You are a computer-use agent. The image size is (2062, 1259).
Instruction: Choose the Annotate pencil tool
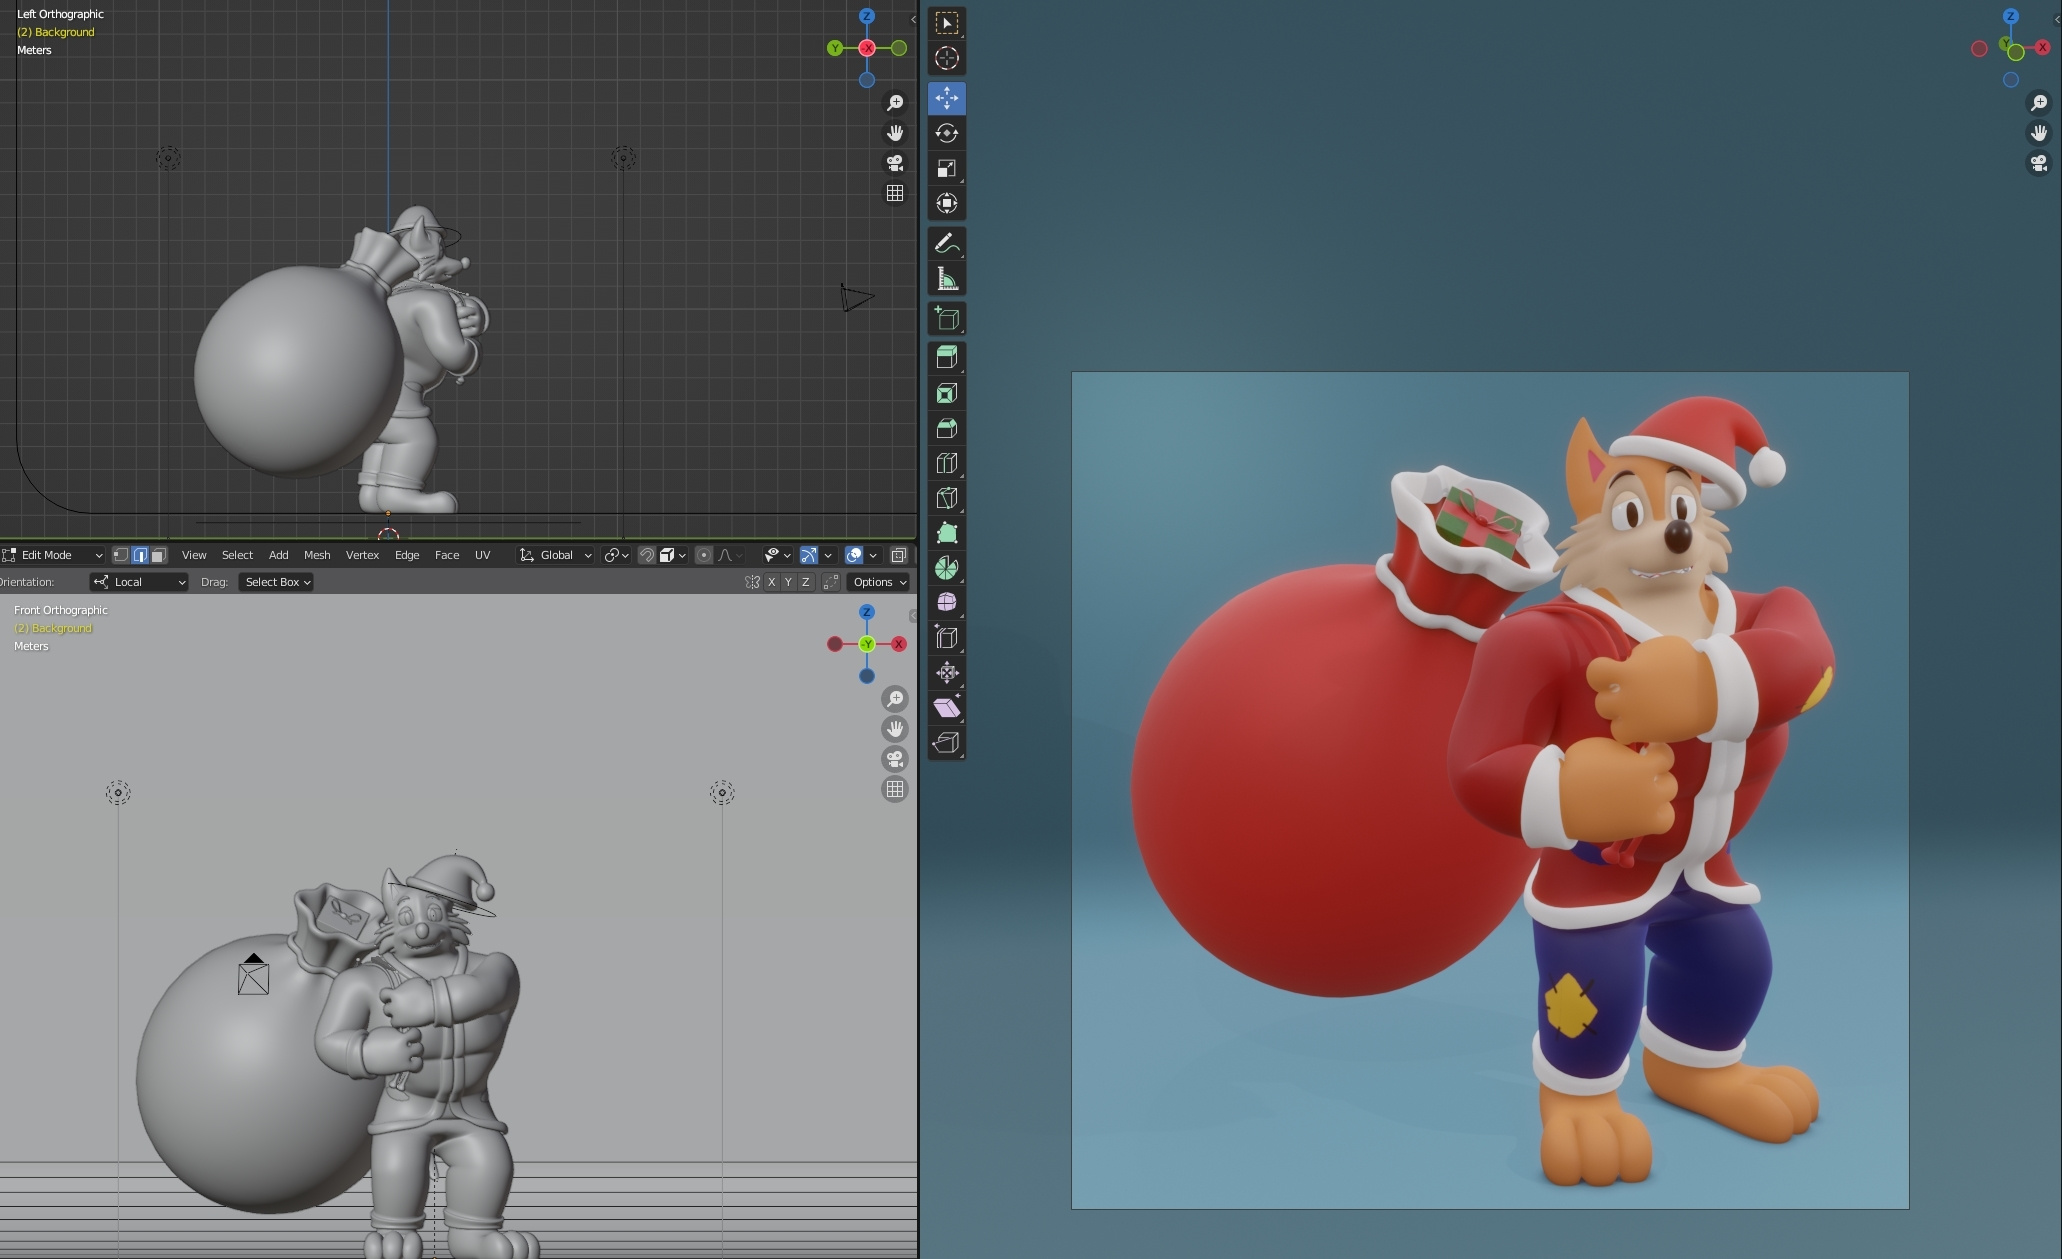coord(946,243)
